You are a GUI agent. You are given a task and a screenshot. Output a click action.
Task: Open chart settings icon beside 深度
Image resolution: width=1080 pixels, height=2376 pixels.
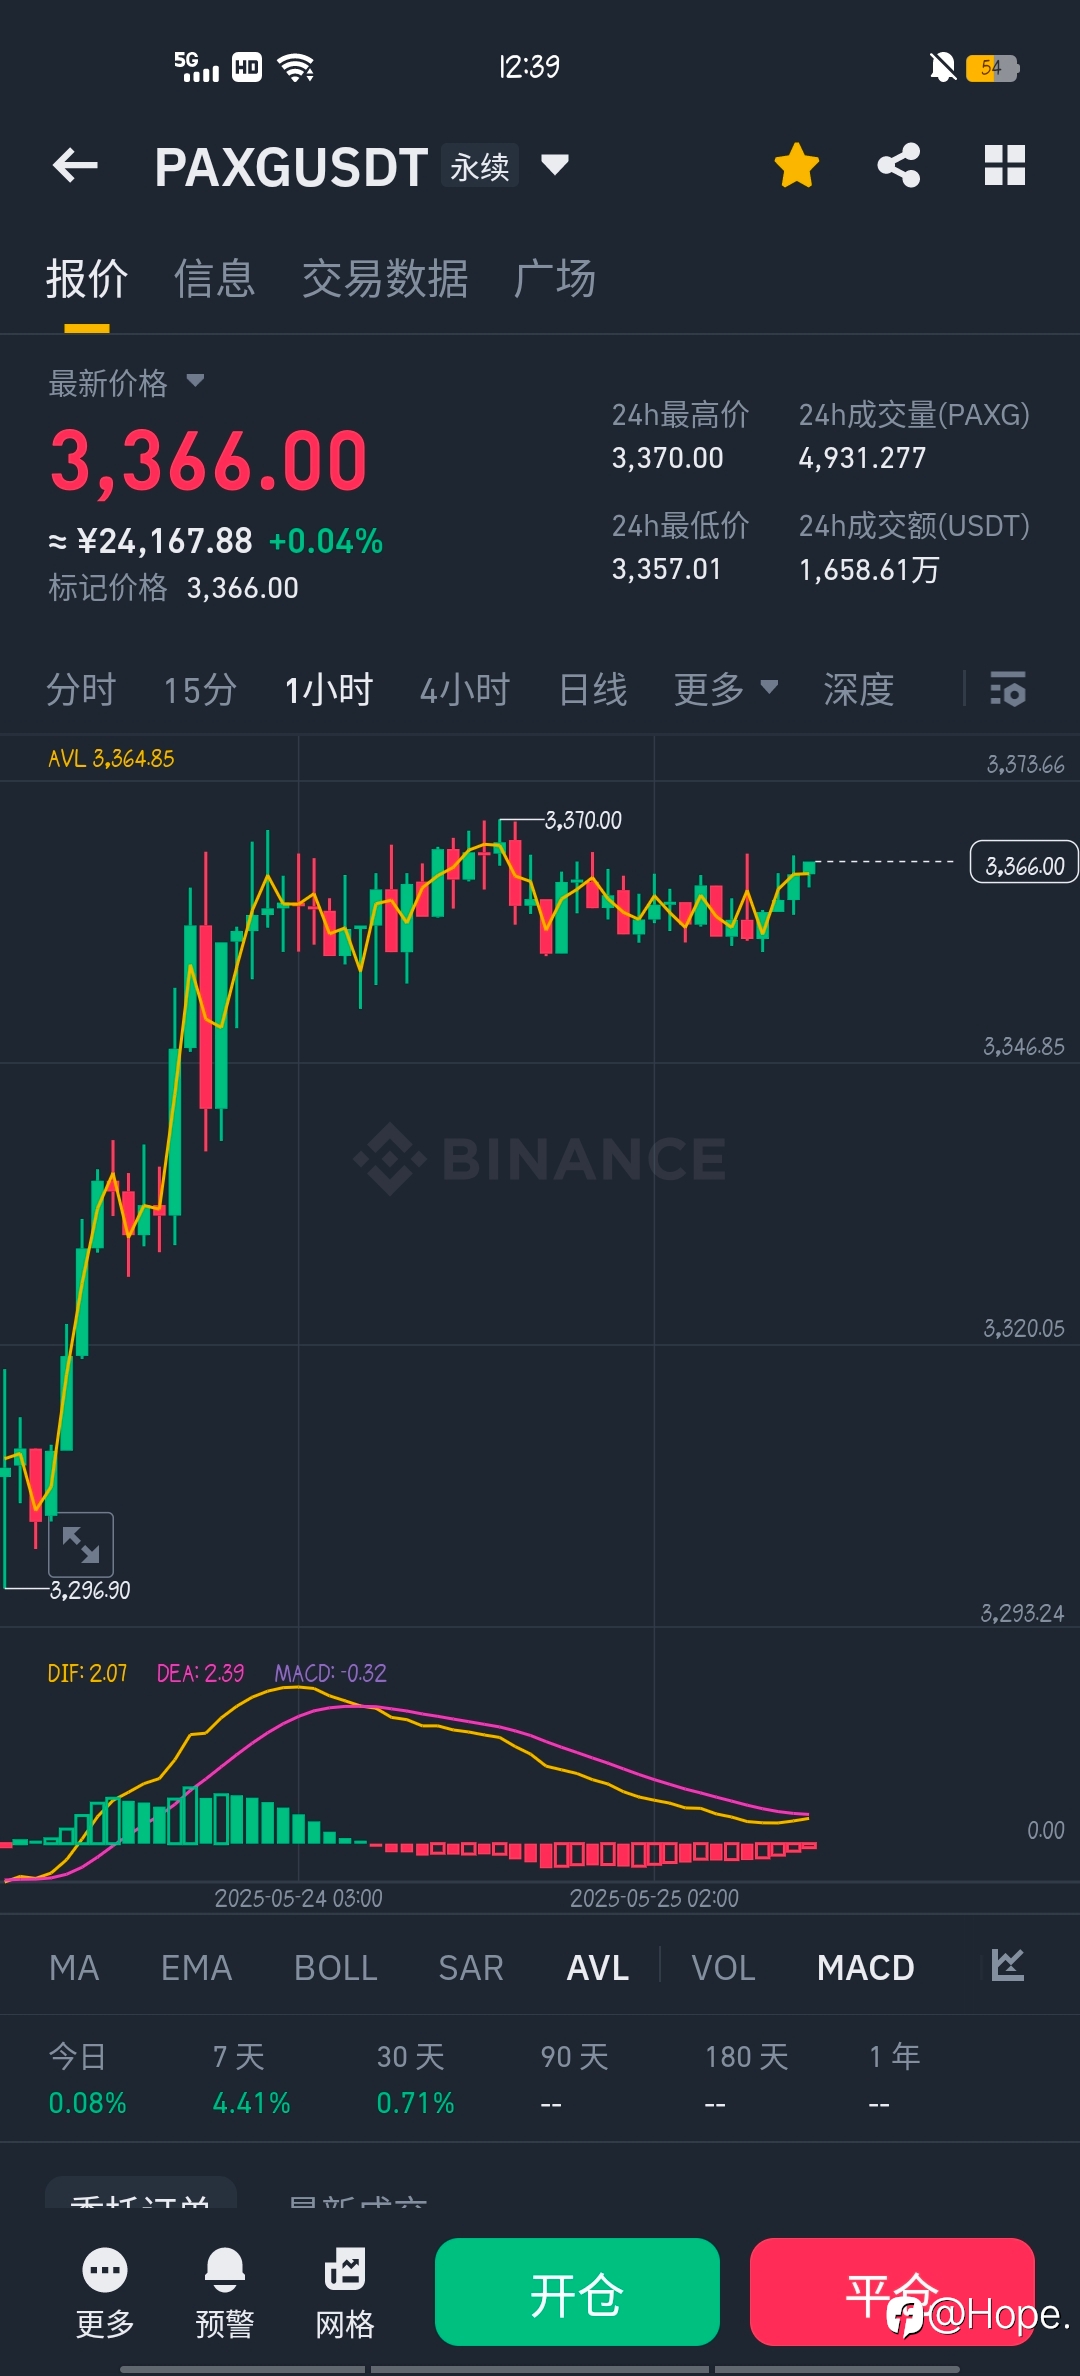(x=1008, y=689)
